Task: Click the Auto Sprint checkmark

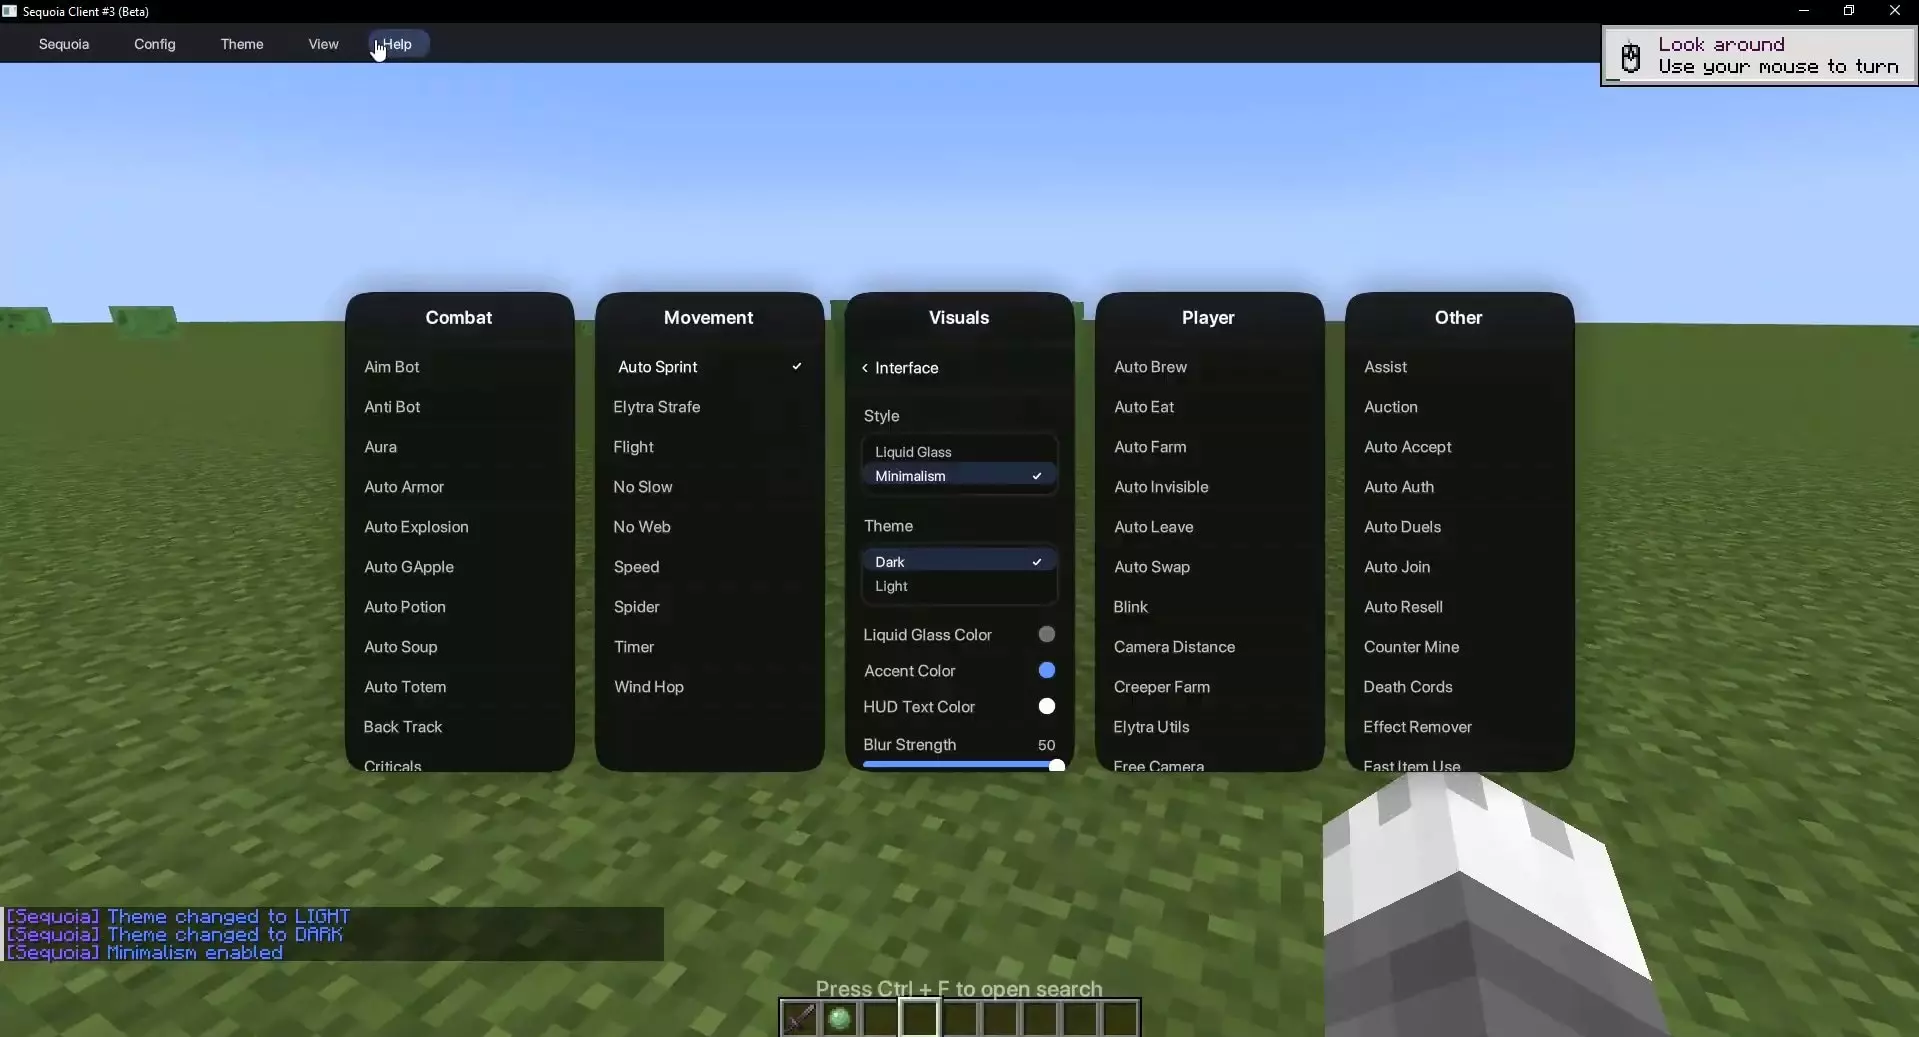Action: 797,367
